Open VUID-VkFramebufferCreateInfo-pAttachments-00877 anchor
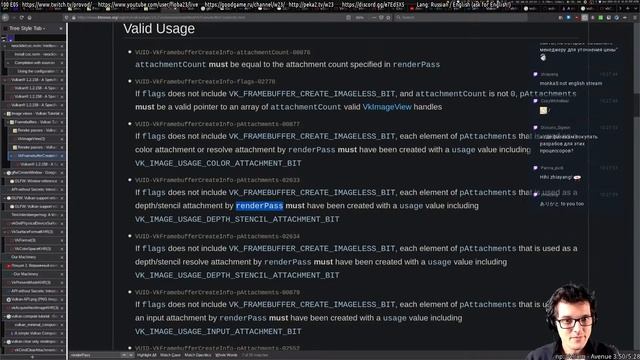 coord(217,124)
